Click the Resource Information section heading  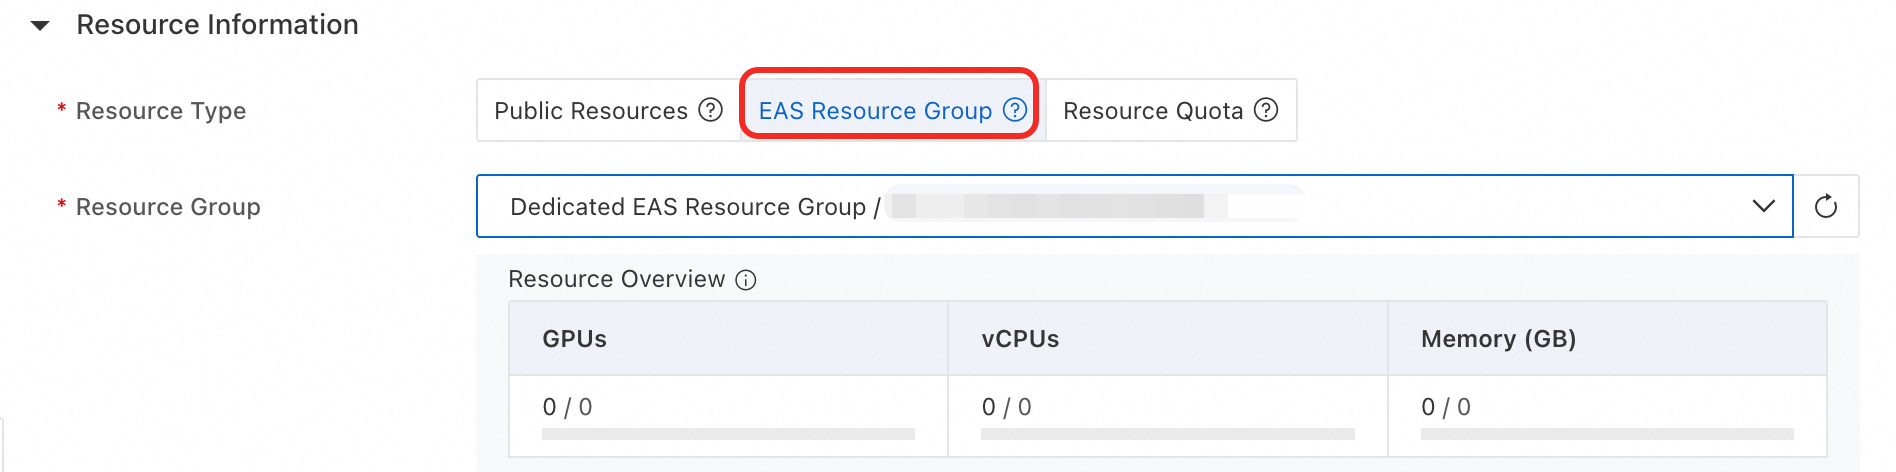[x=217, y=25]
